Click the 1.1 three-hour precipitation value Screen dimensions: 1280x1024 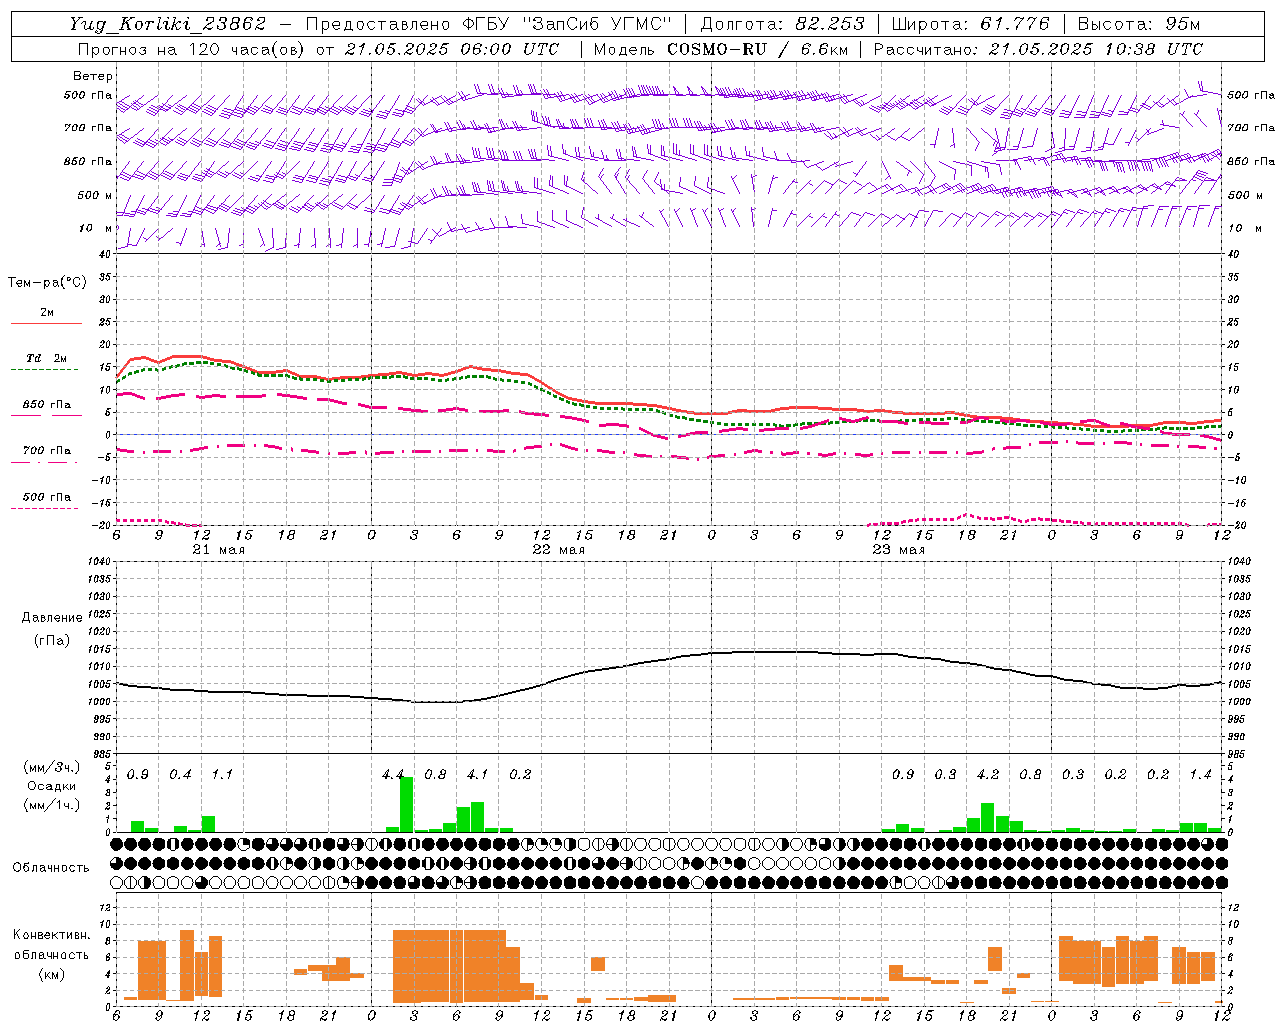point(222,774)
